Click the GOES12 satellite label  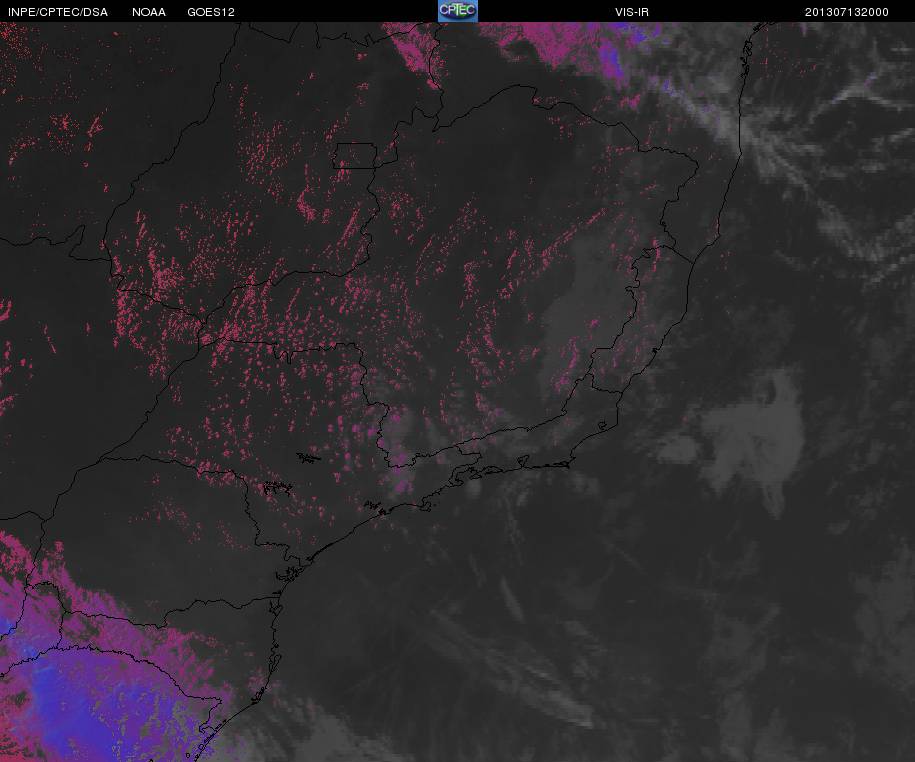tap(211, 12)
